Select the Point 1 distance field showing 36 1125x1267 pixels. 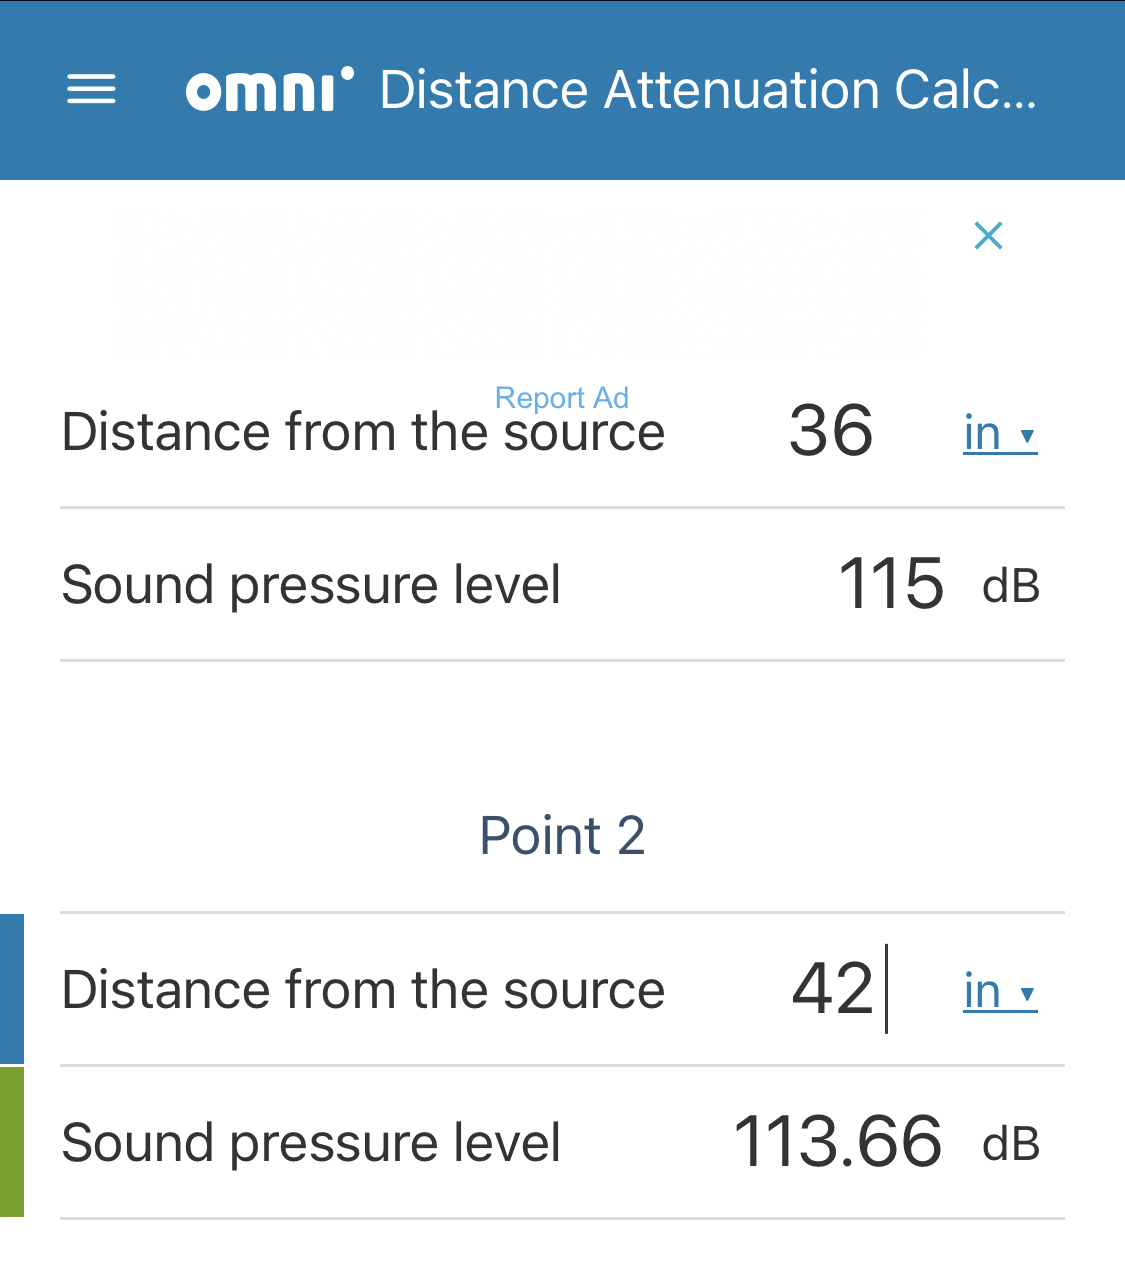pyautogui.click(x=831, y=431)
